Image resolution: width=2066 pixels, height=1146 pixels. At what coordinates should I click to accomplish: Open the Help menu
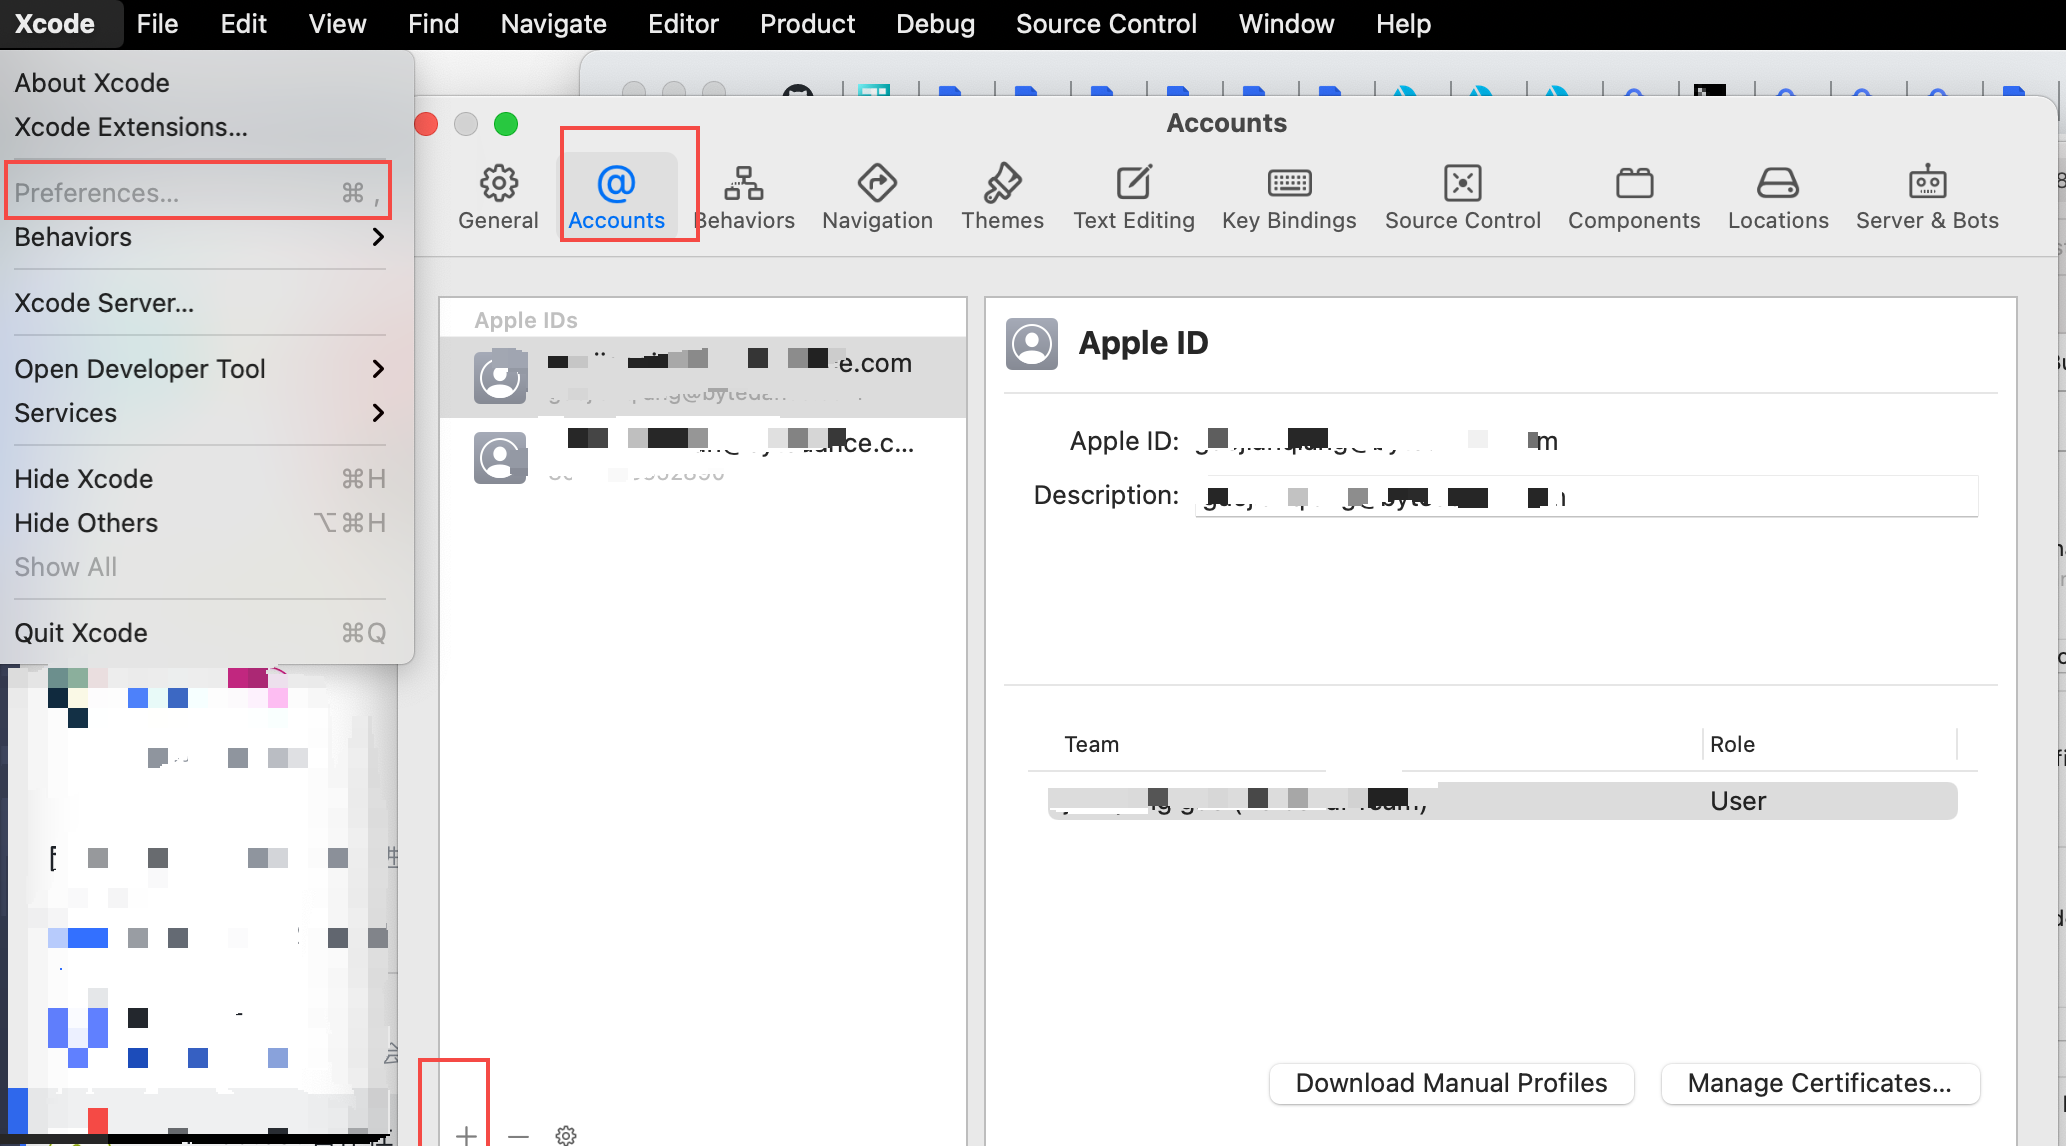click(1403, 24)
